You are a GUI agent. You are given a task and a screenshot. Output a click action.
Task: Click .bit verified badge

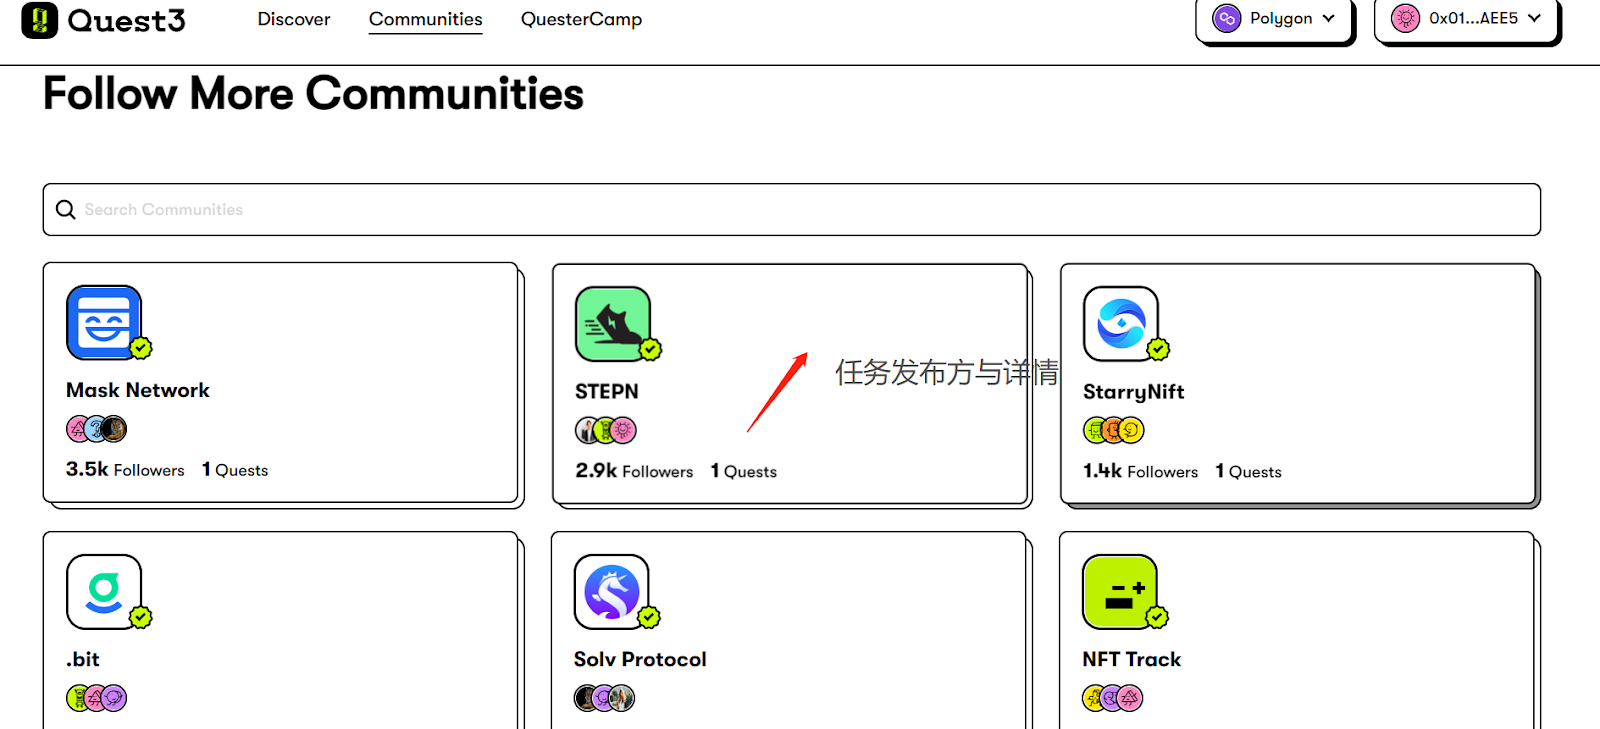click(x=141, y=617)
